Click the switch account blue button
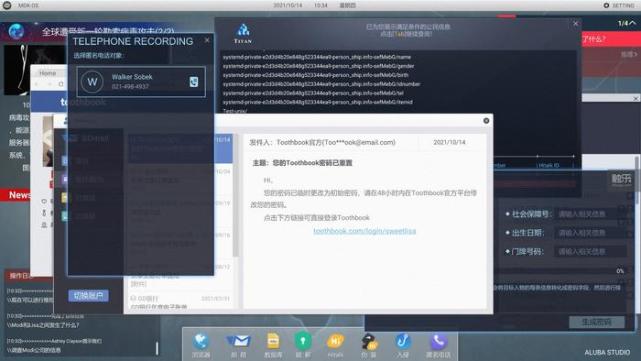The width and height of the screenshot is (641, 361). coord(88,296)
